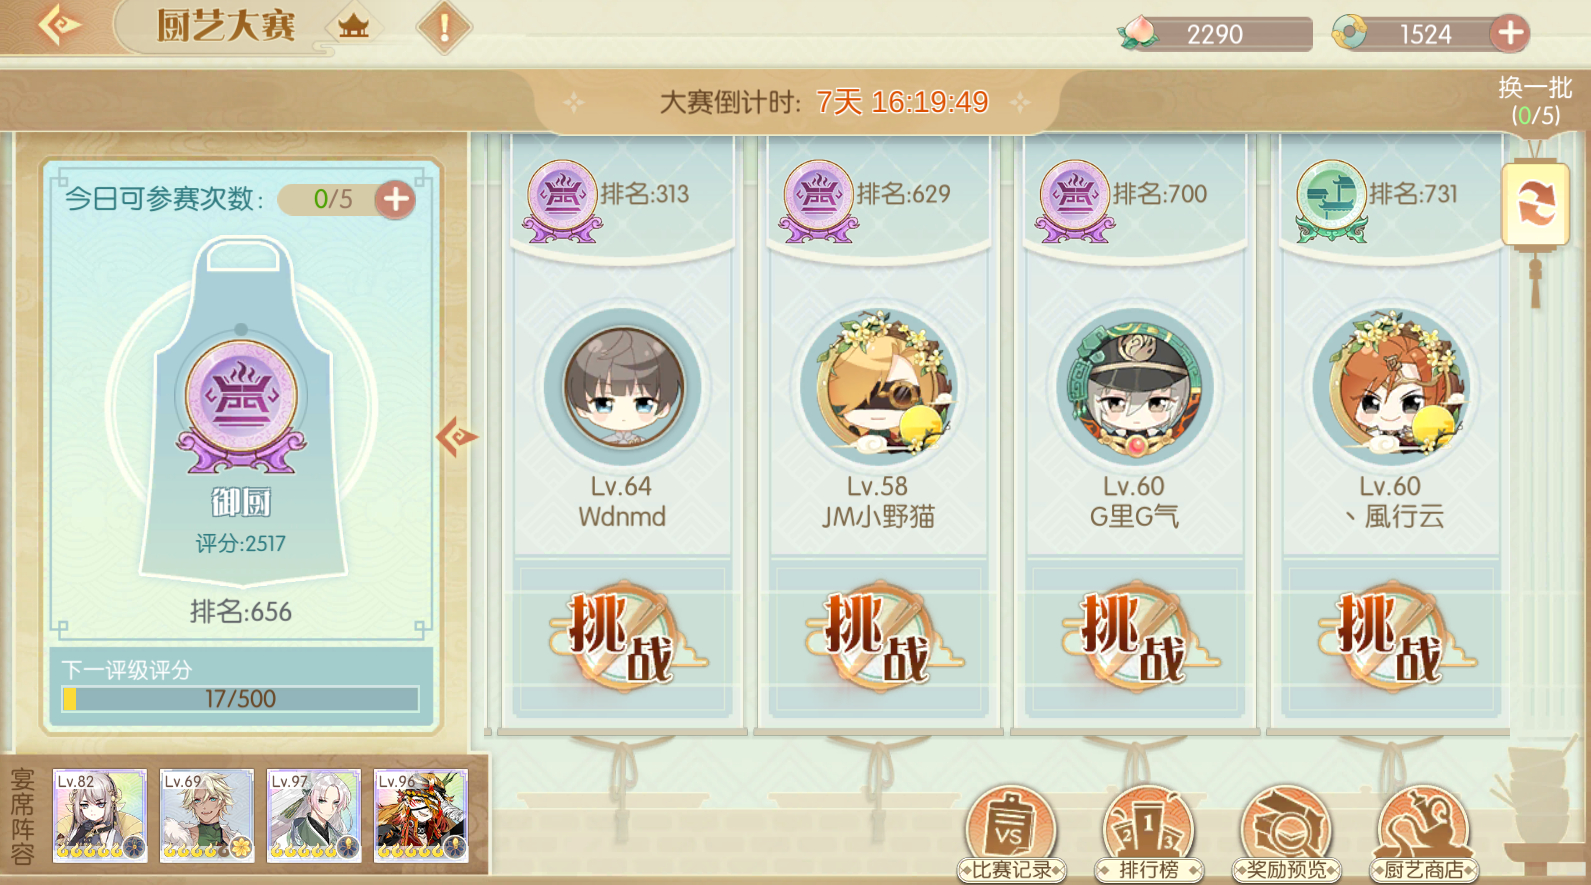Add more currency with plus beside 1524
Screen dimensions: 1591x885
pos(1510,33)
